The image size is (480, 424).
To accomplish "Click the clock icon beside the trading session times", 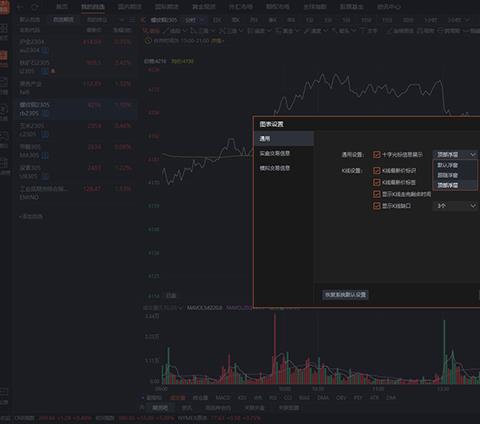I will [148, 41].
